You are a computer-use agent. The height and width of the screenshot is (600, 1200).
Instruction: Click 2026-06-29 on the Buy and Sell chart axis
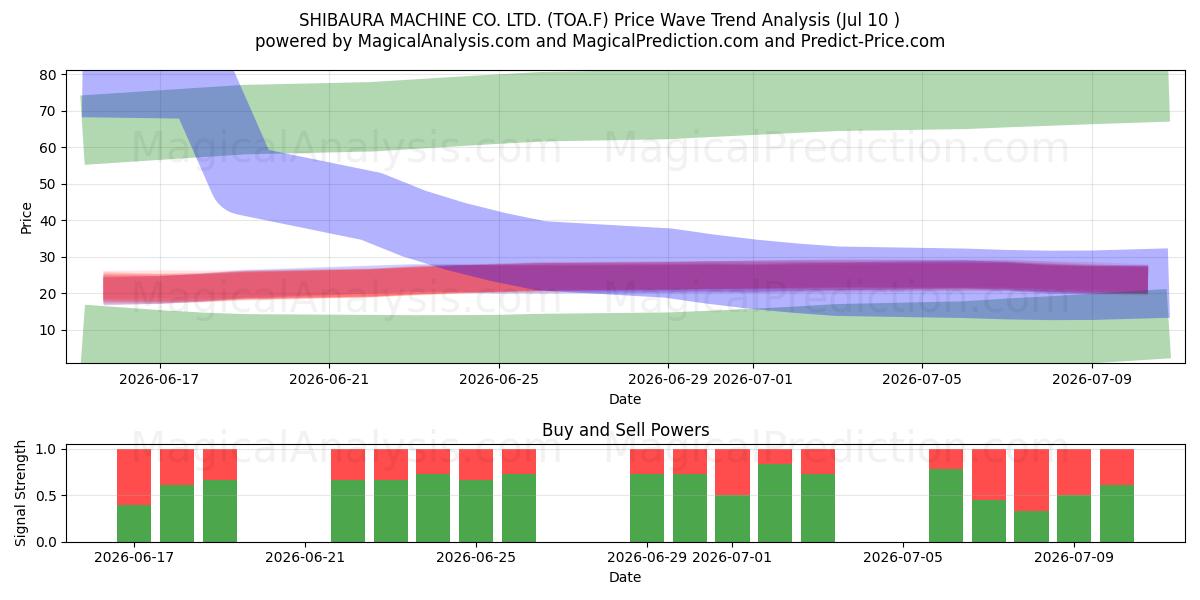pos(647,558)
